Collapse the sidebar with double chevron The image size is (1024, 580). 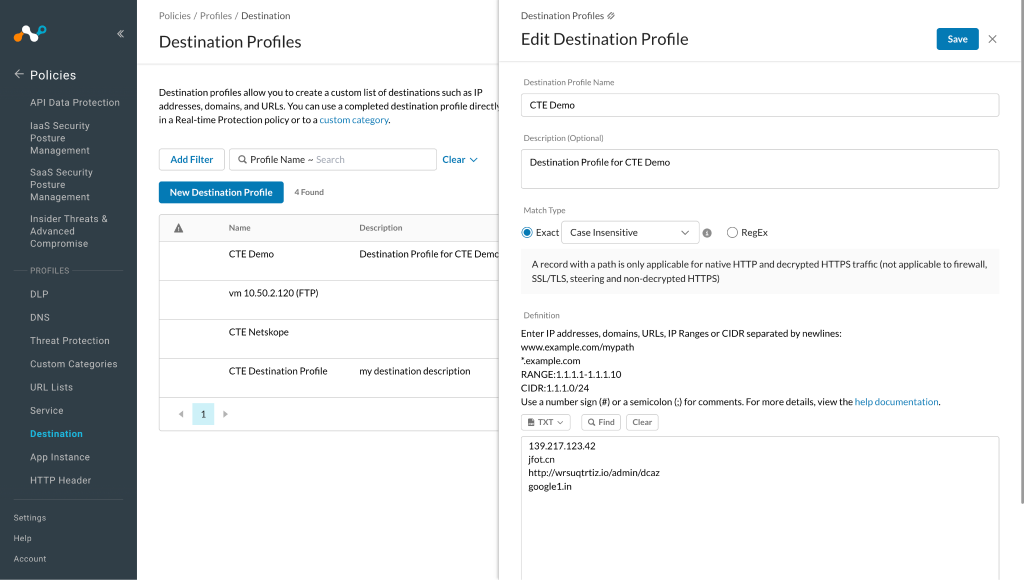pos(121,34)
